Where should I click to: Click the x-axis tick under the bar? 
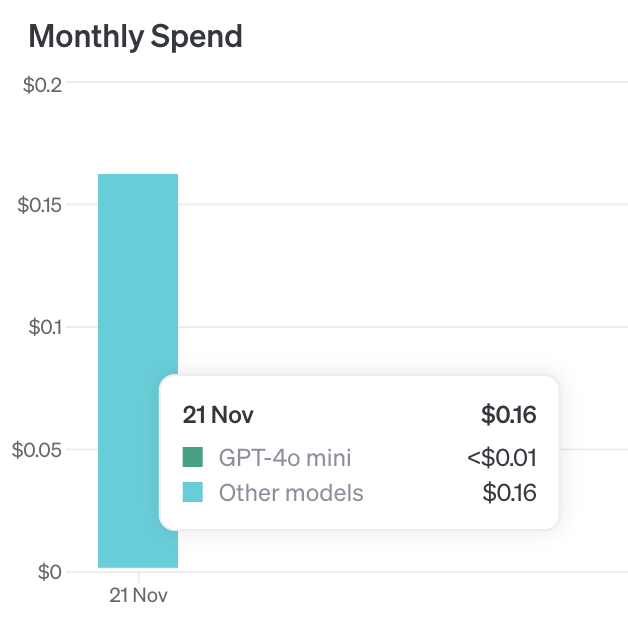(x=138, y=577)
